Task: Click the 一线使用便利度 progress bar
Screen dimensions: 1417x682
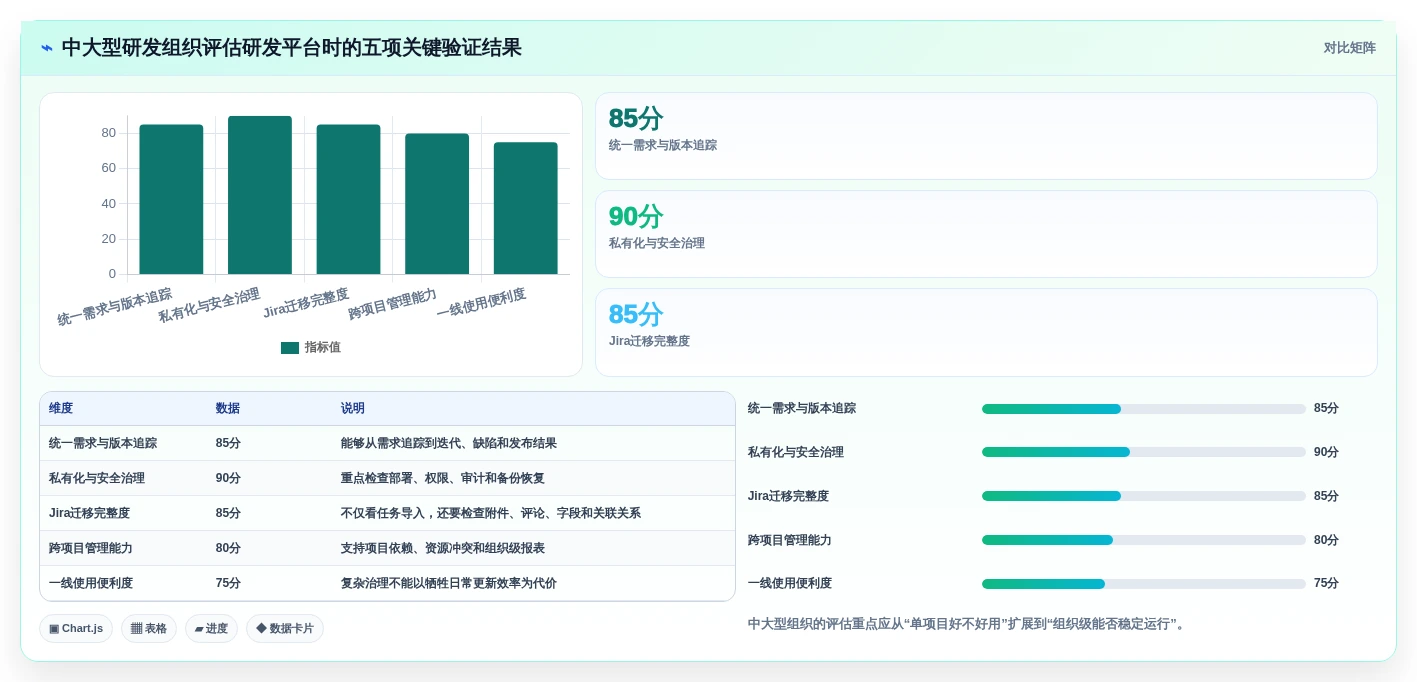Action: [1144, 584]
